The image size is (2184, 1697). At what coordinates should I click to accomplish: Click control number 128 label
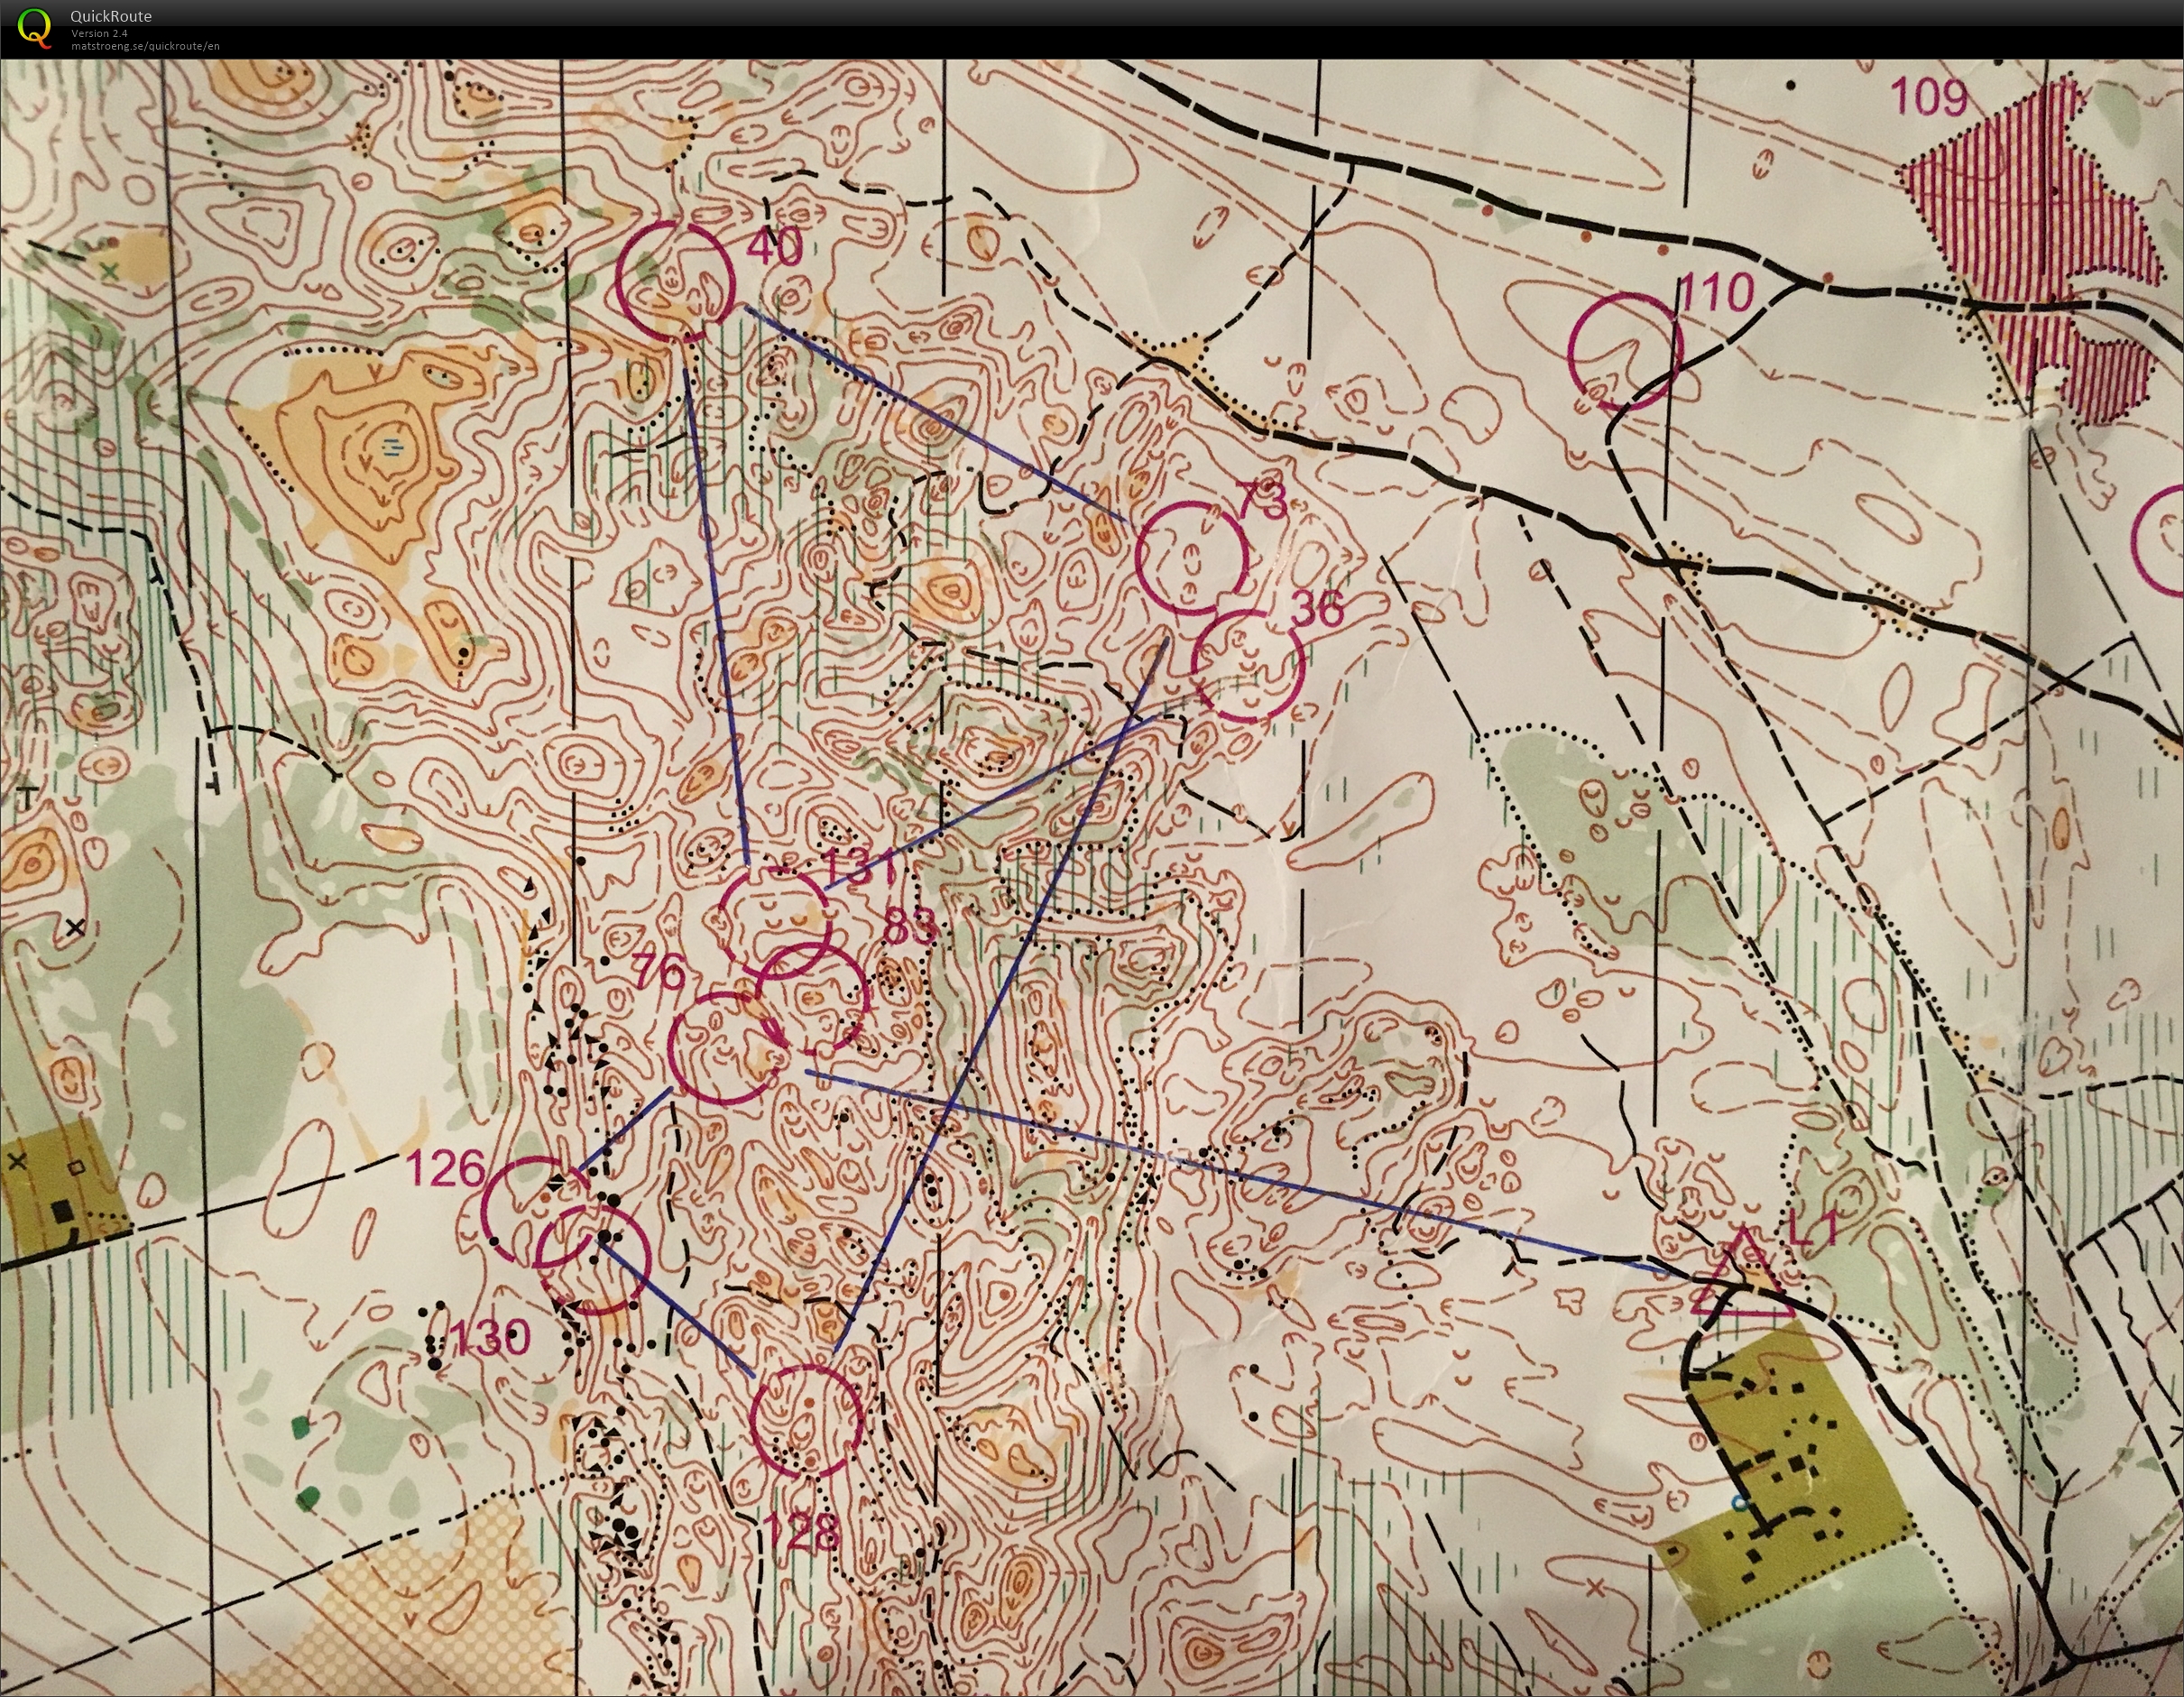tap(802, 1530)
